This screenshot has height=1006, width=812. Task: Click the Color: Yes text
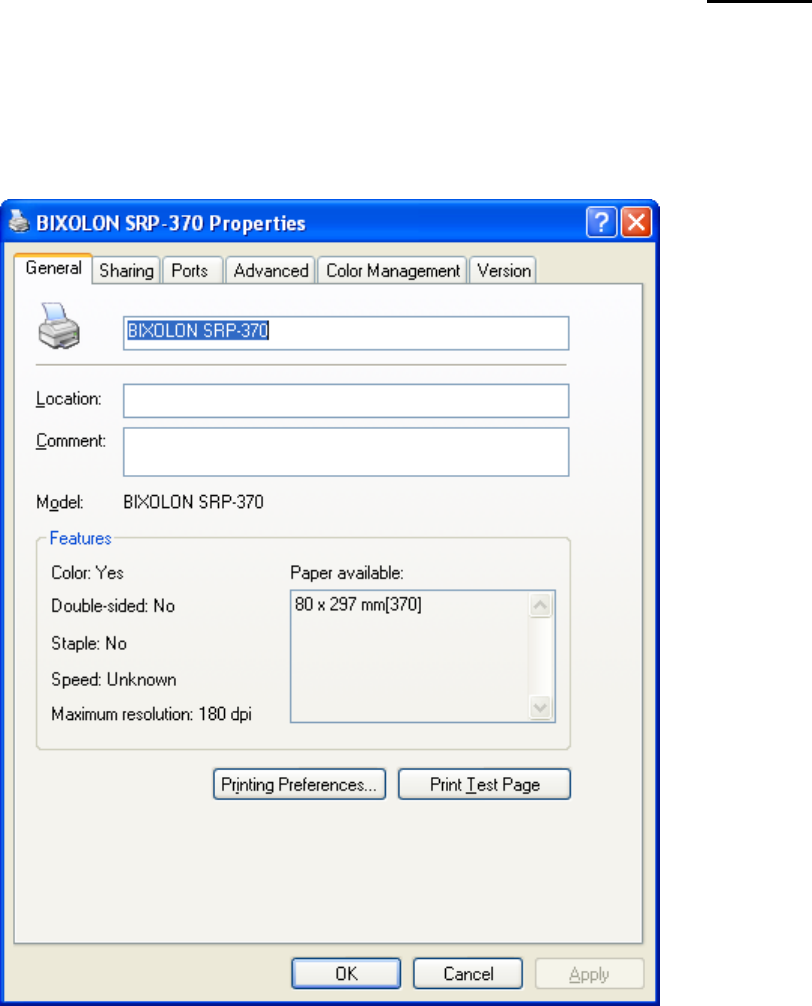click(x=87, y=572)
